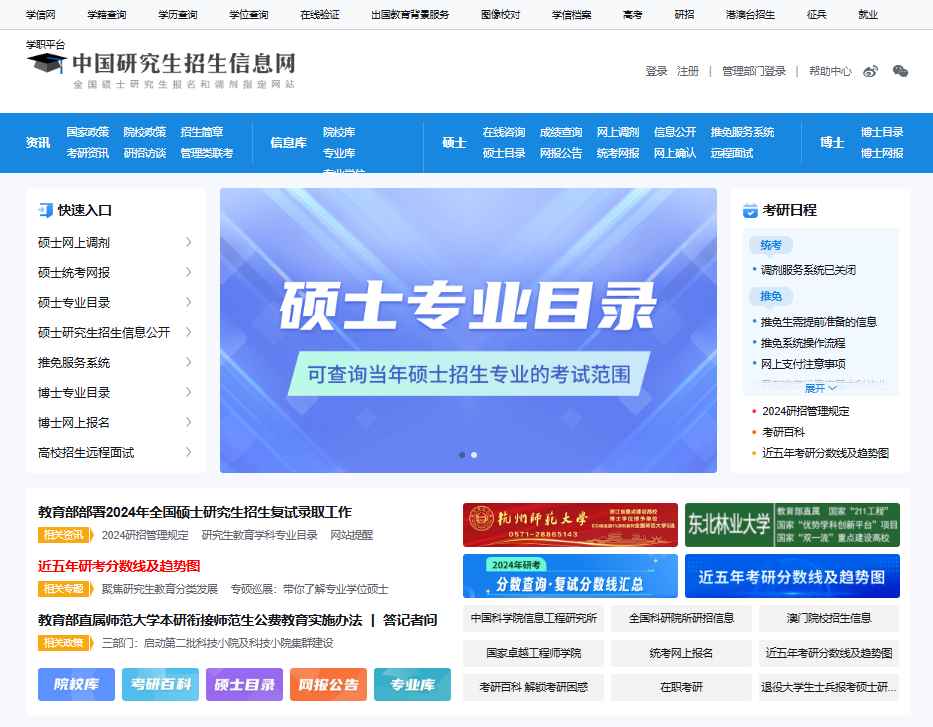The width and height of the screenshot is (933, 727).
Task: Click the graduation cap site logo
Action: click(x=46, y=63)
